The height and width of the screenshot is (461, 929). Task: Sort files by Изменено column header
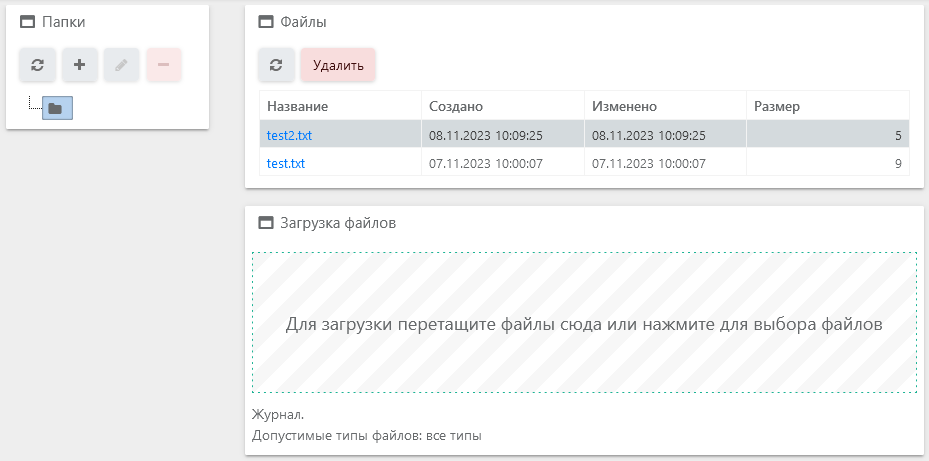624,106
